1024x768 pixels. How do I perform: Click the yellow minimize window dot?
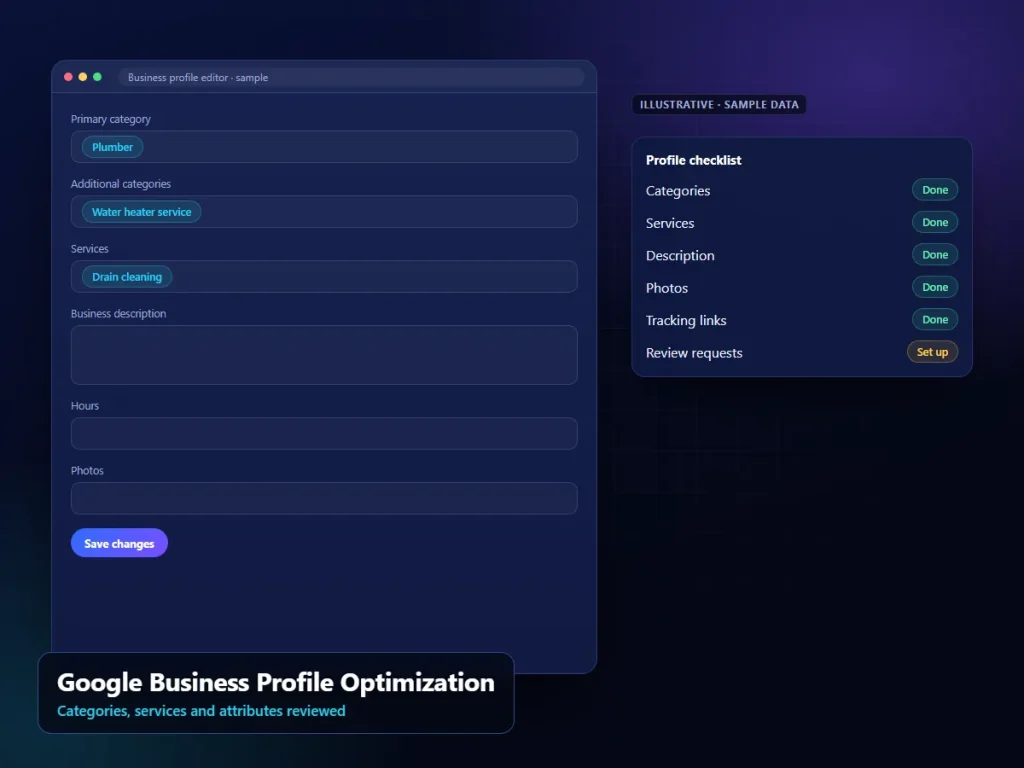click(x=82, y=77)
